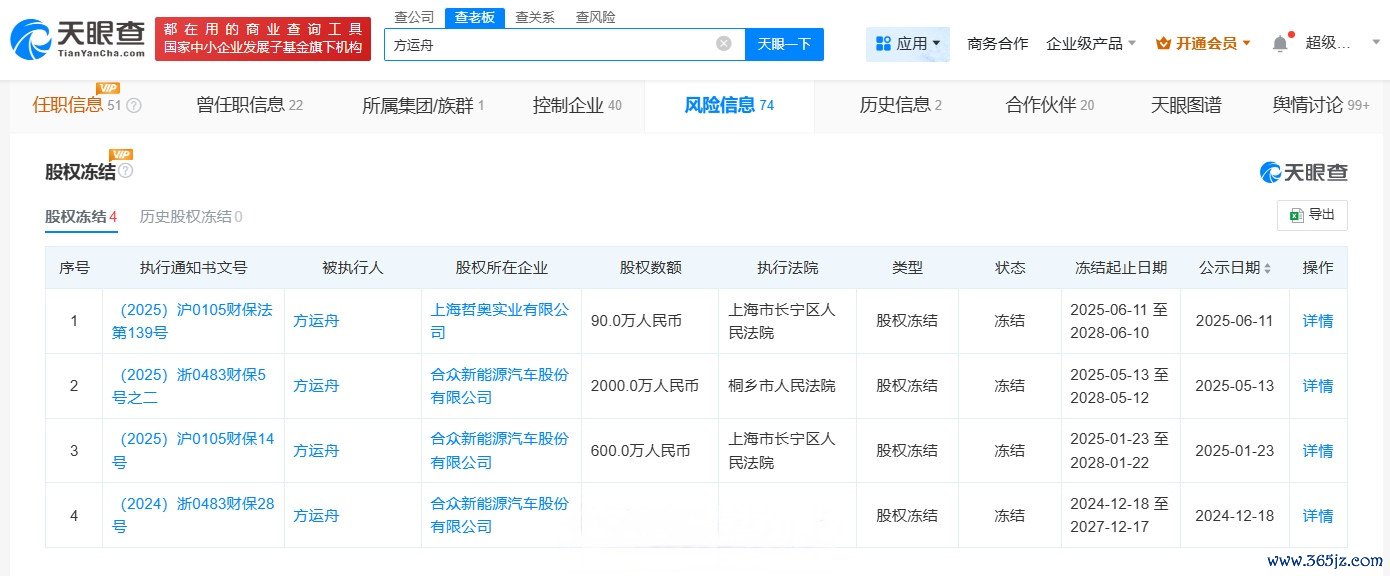
Task: Open the 合作伙伴 20 tab
Action: point(1050,105)
